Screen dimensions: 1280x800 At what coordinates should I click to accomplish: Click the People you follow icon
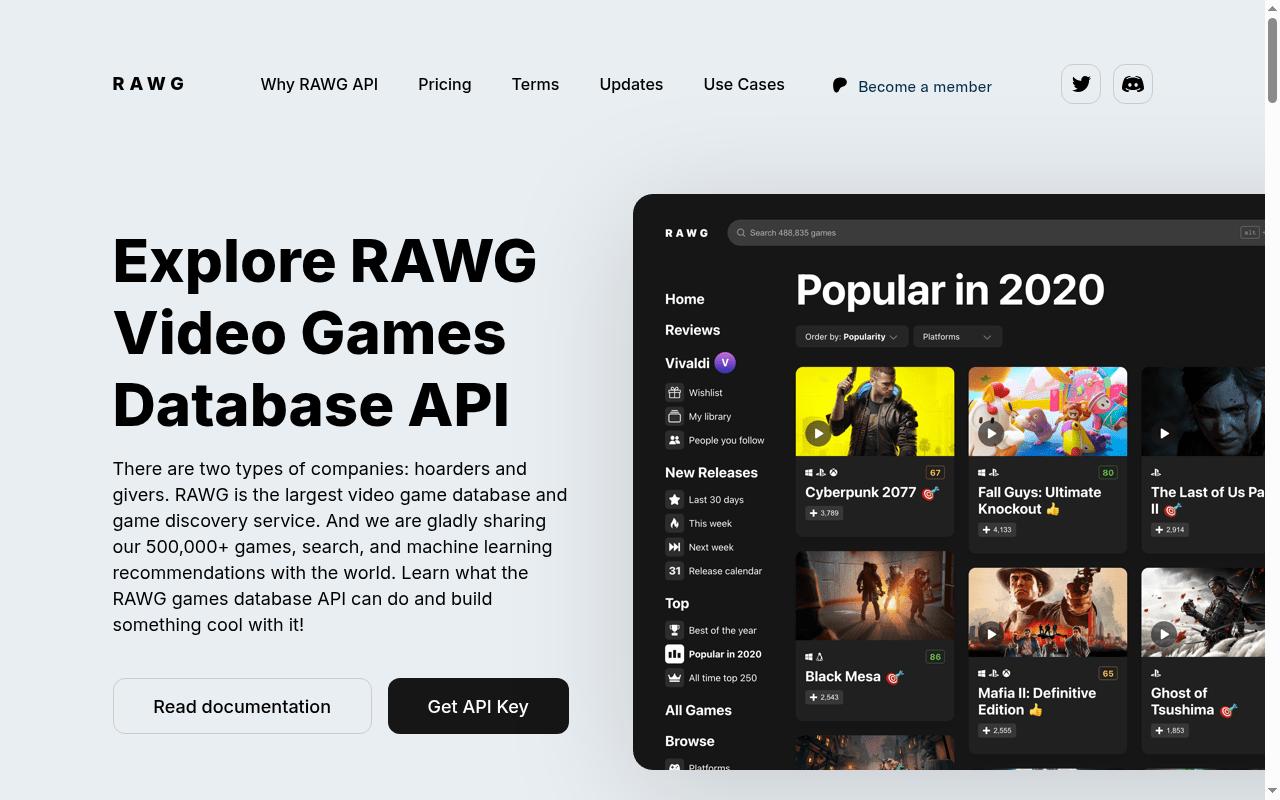click(x=674, y=440)
